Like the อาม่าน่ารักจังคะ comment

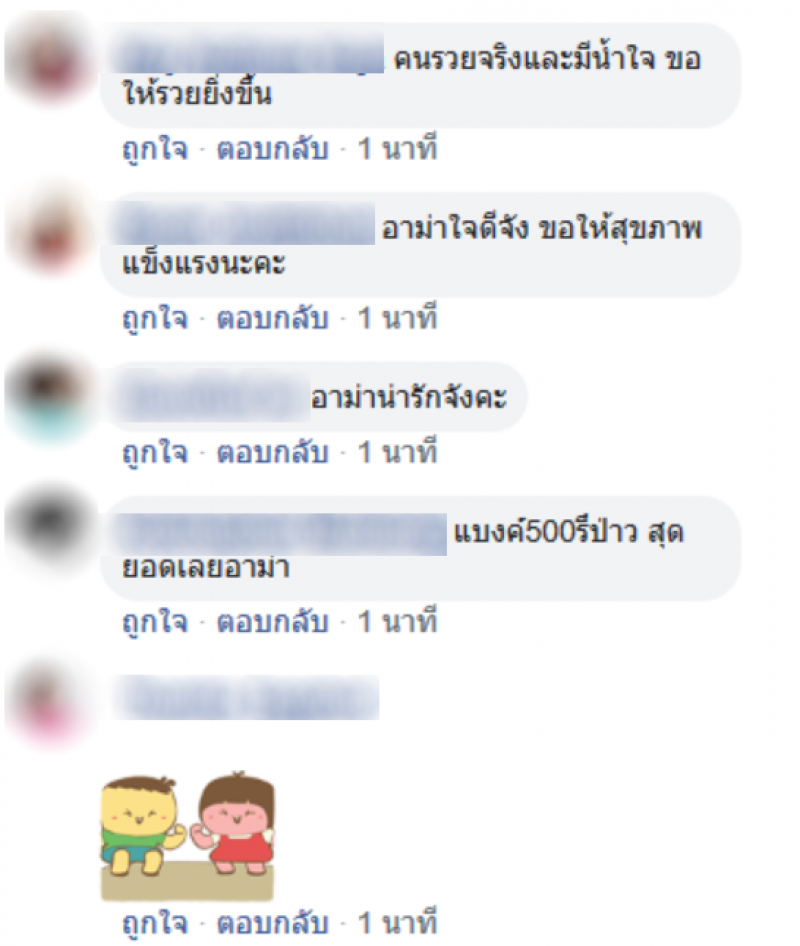(155, 452)
